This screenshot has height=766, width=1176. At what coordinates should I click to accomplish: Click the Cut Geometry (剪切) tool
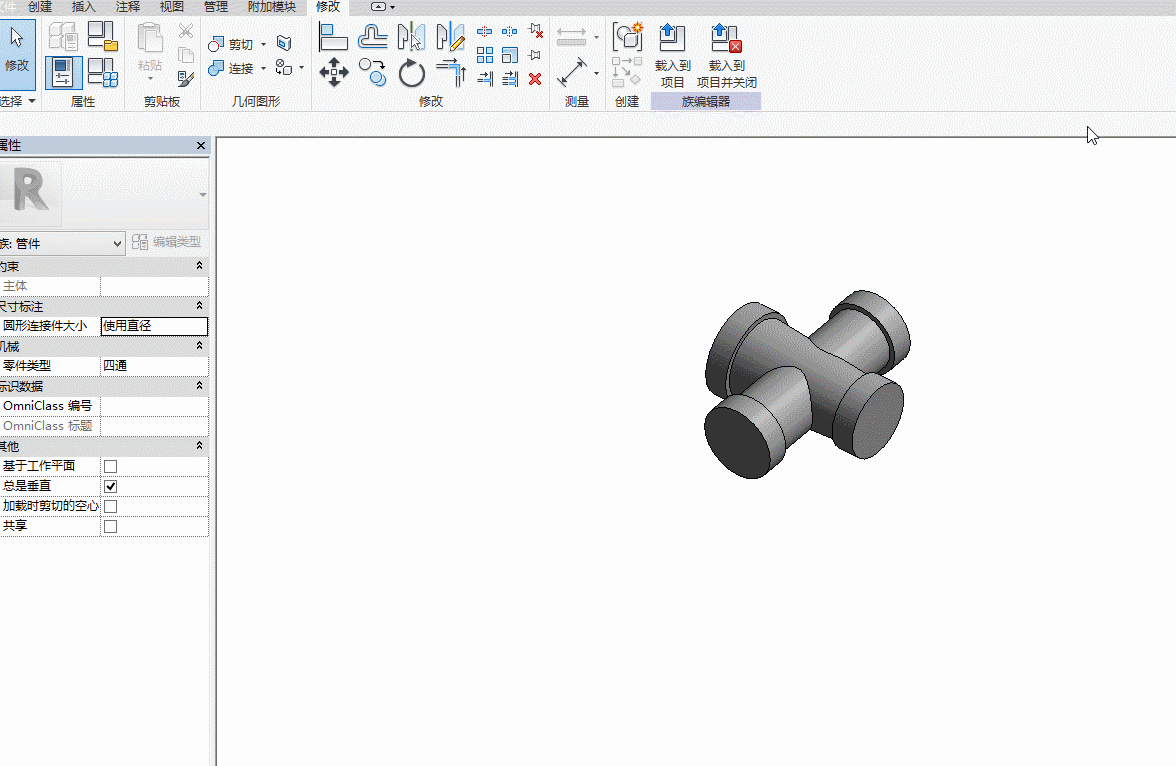(231, 44)
